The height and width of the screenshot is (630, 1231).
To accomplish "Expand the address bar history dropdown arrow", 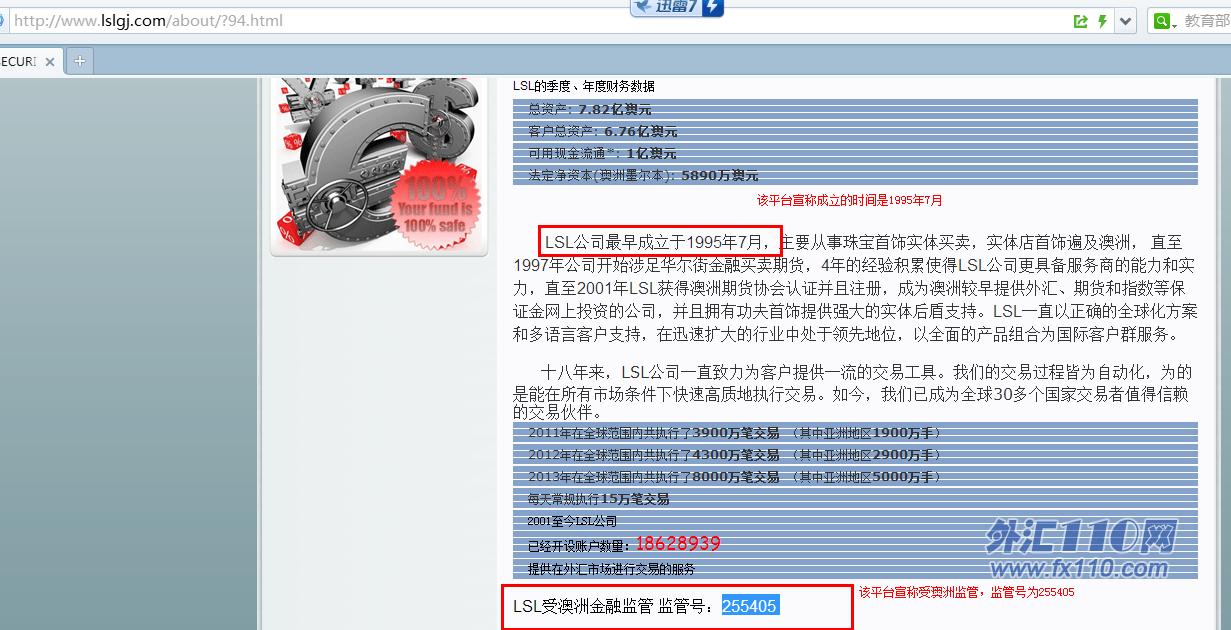I will (x=1126, y=21).
